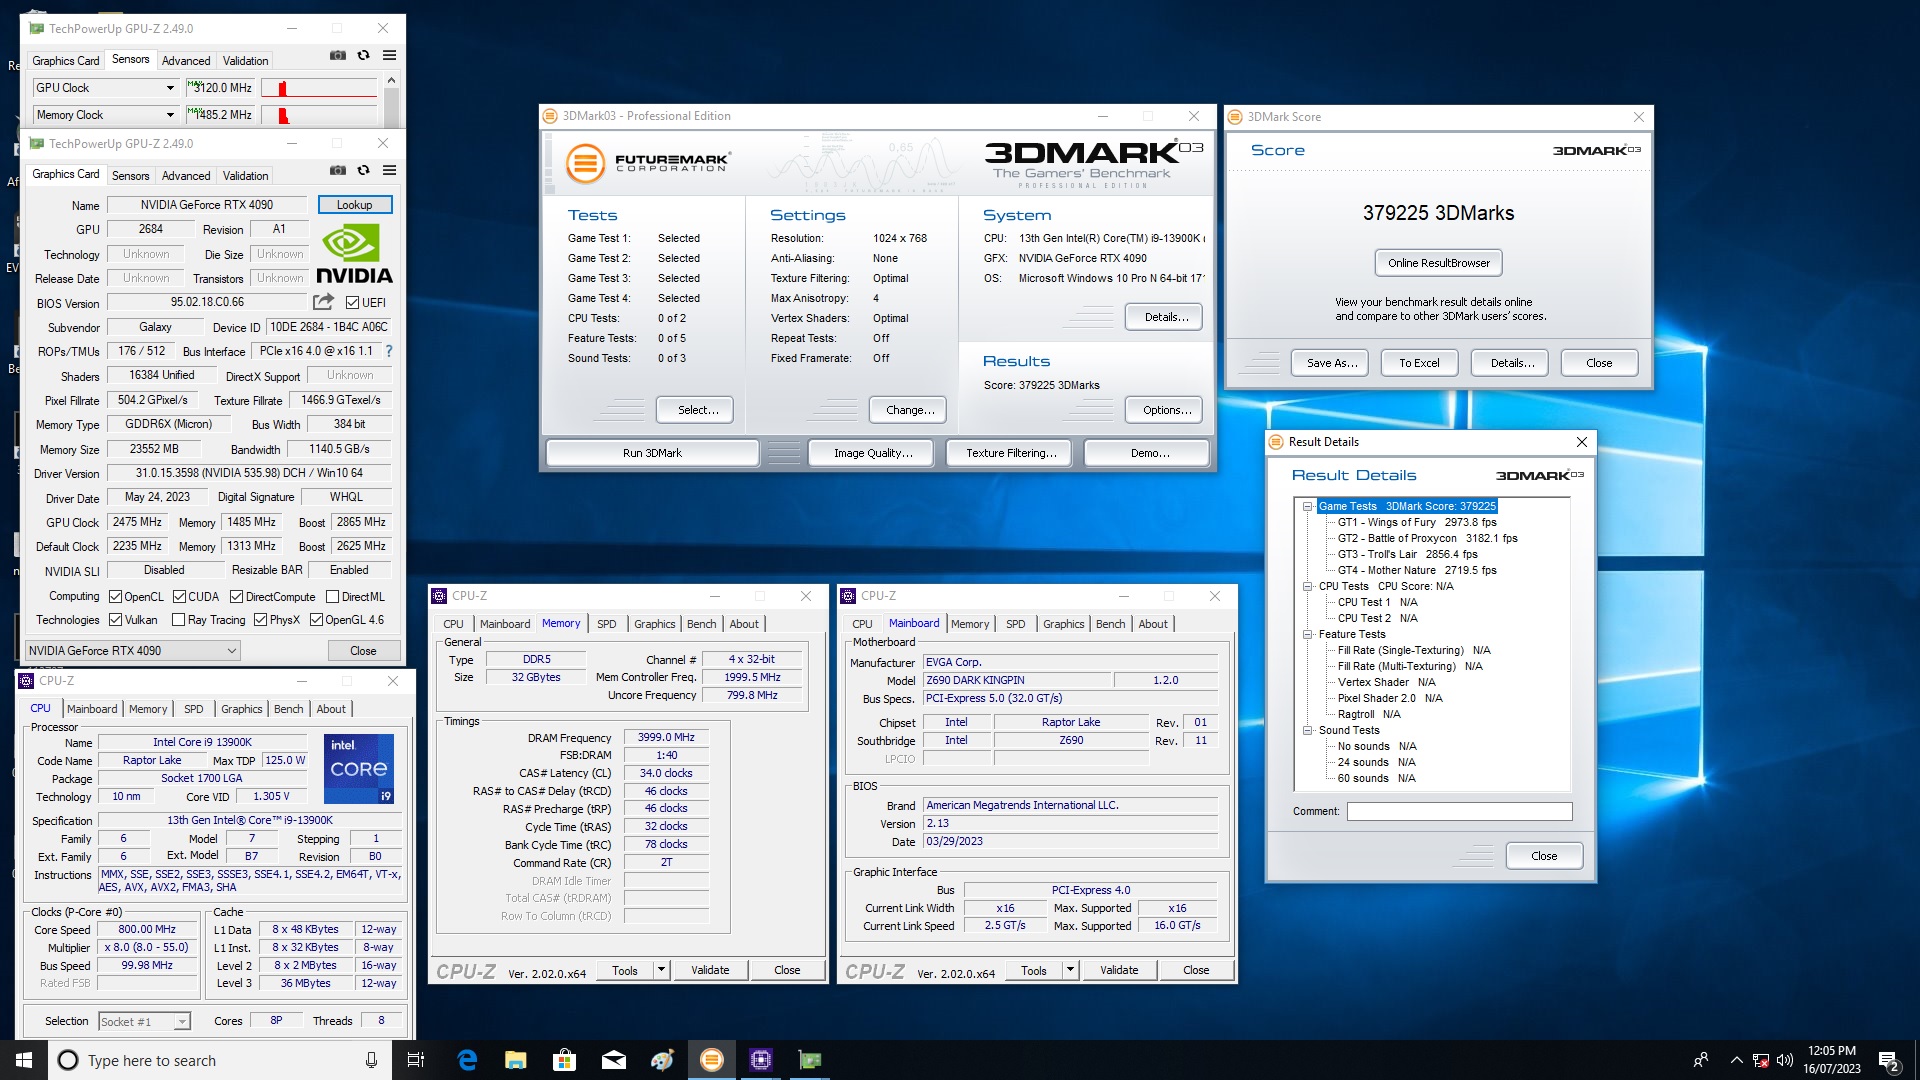Image resolution: width=1920 pixels, height=1080 pixels.
Task: Switch to Advanced tab in front GPU-Z window
Action: point(186,175)
